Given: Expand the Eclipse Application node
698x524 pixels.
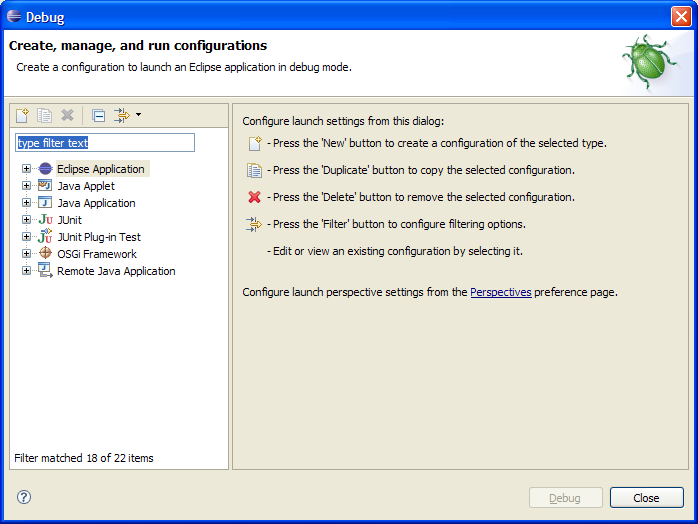Looking at the screenshot, I should (x=26, y=169).
